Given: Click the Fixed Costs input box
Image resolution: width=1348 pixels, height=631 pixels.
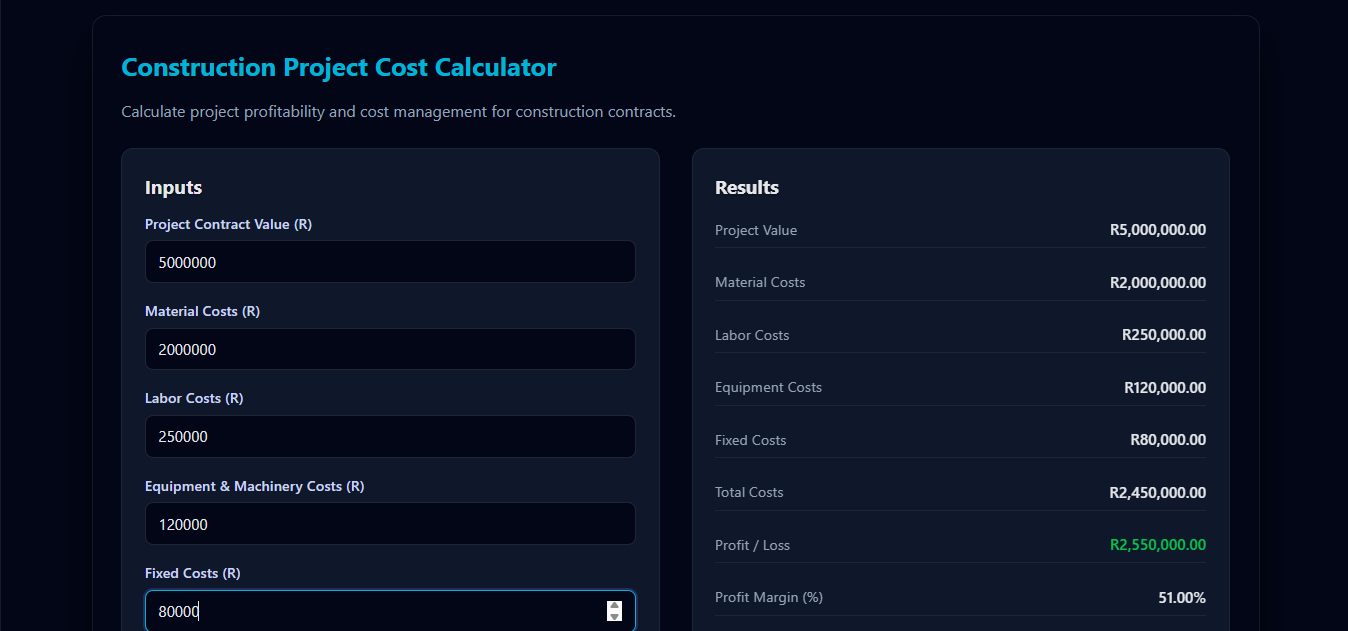Looking at the screenshot, I should point(380,611).
